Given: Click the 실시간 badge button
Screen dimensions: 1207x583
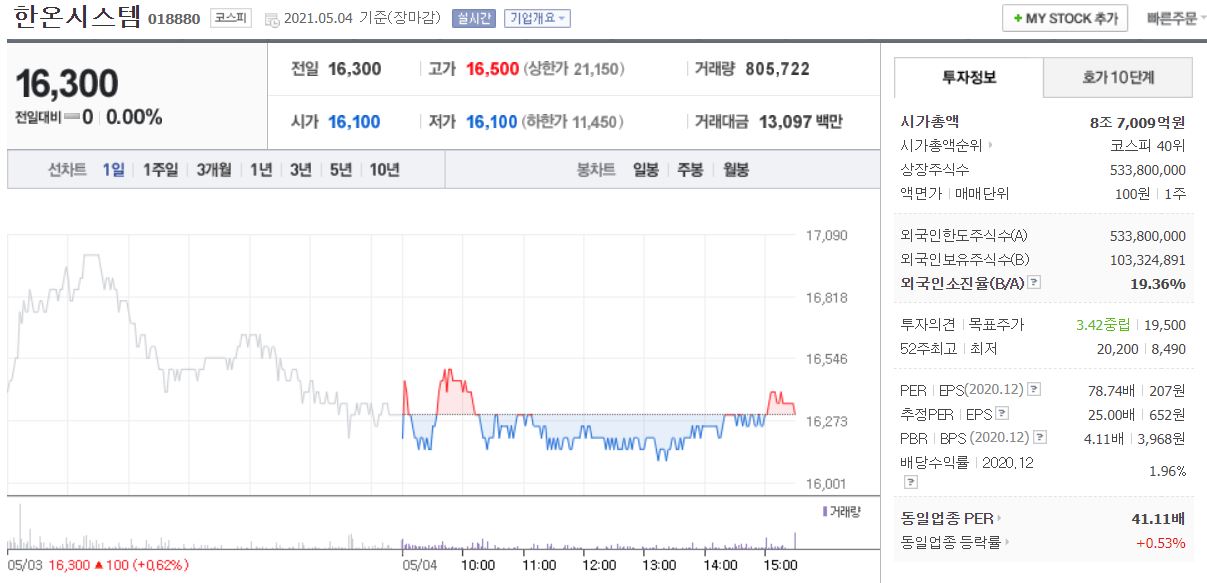Looking at the screenshot, I should point(475,18).
